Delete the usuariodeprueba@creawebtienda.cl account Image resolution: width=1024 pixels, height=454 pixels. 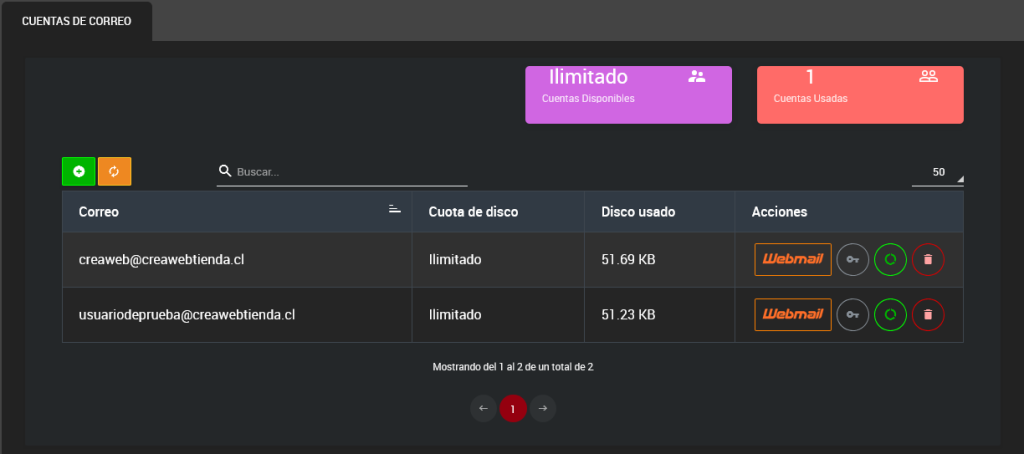tap(928, 315)
